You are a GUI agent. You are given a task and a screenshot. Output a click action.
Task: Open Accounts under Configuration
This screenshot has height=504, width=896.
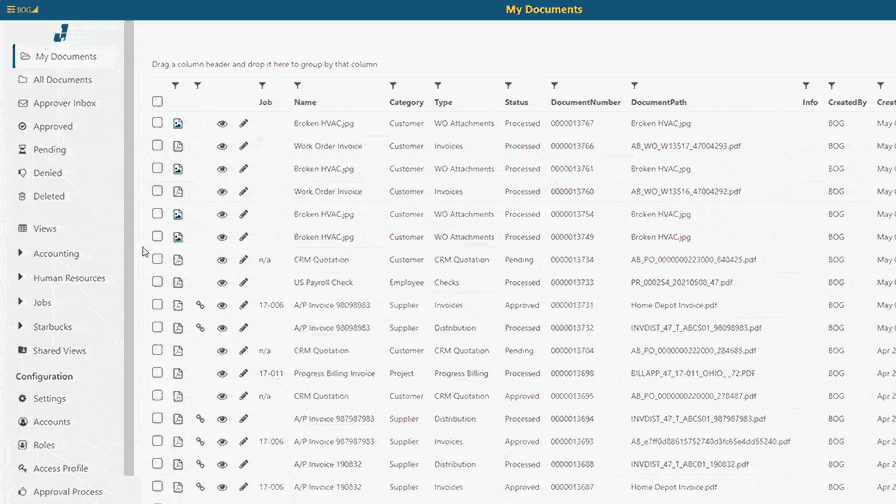point(51,422)
